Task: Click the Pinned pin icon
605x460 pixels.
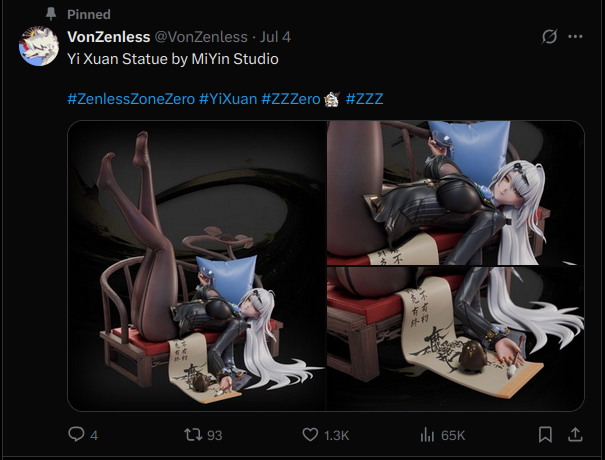Action: 51,14
